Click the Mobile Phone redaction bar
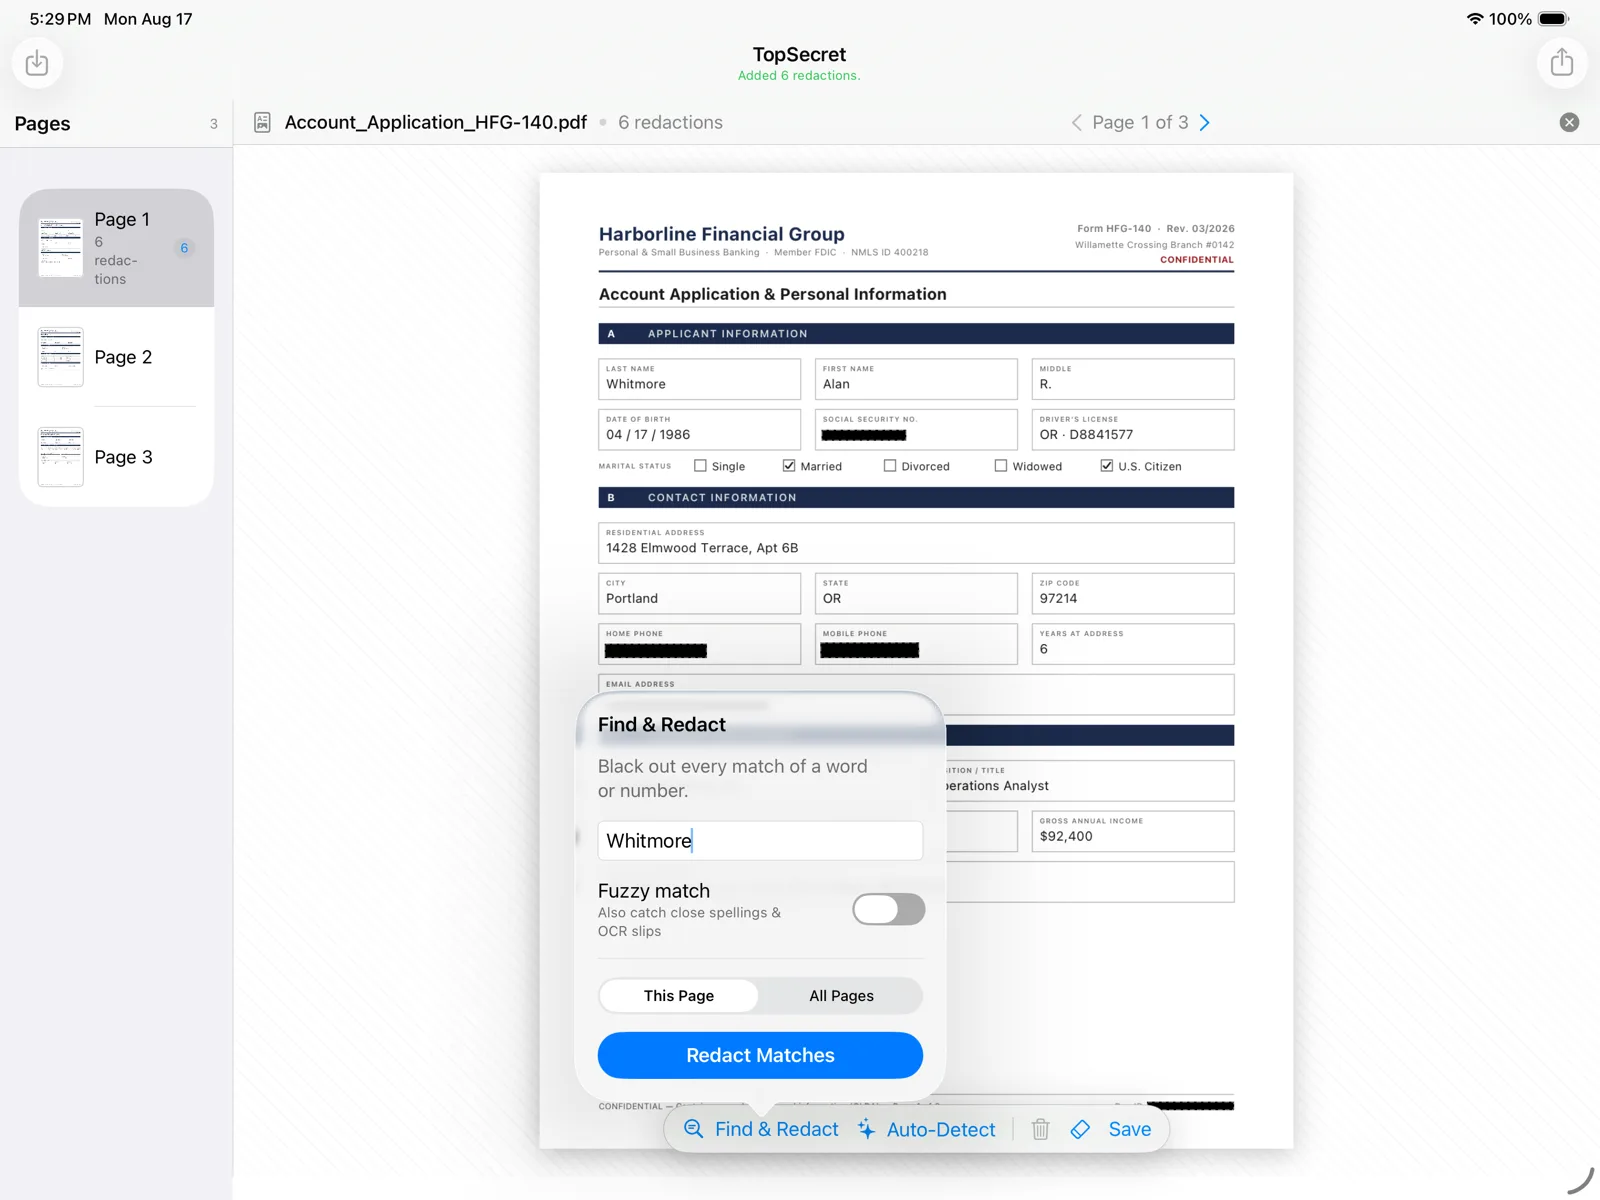 pos(870,650)
